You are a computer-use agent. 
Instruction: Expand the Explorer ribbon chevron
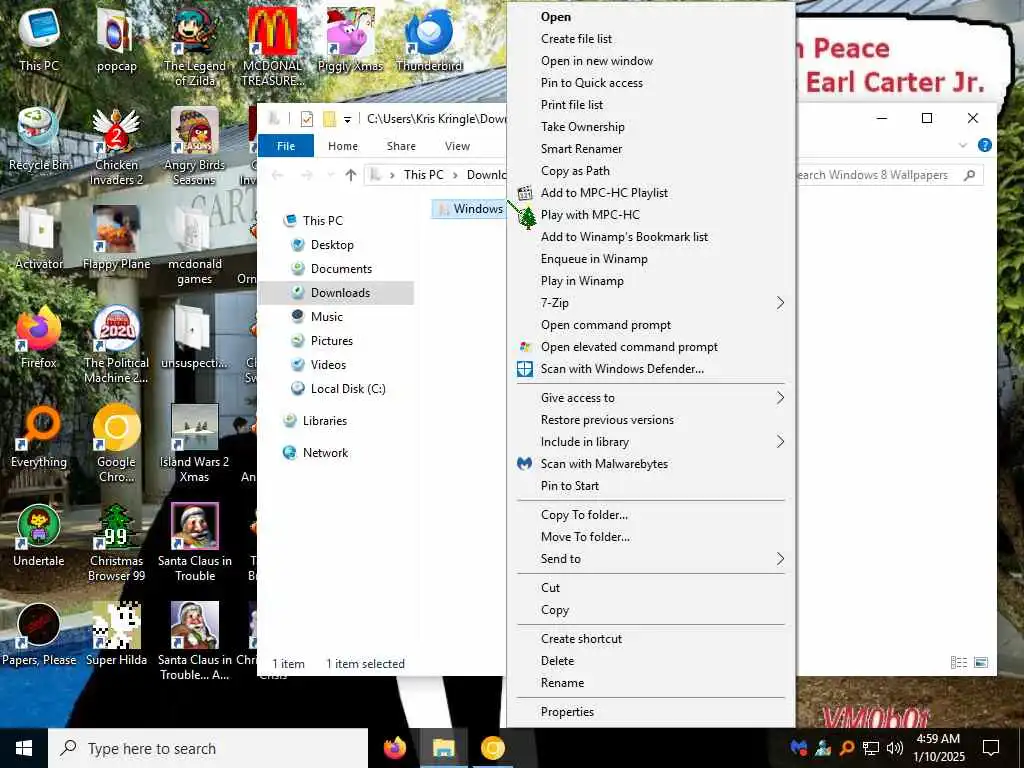[963, 146]
